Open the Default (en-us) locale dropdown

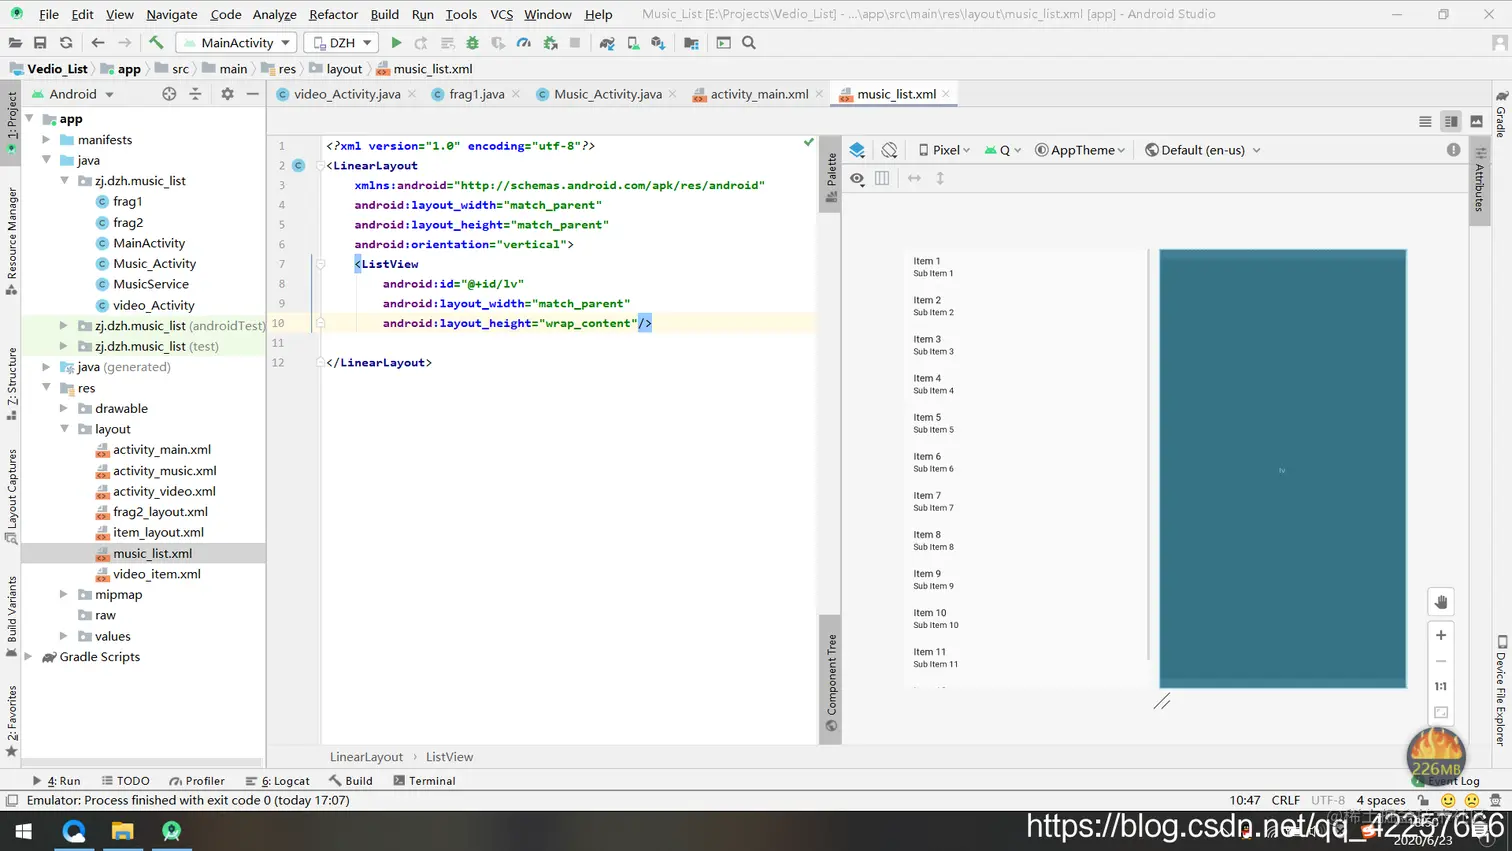(1203, 150)
